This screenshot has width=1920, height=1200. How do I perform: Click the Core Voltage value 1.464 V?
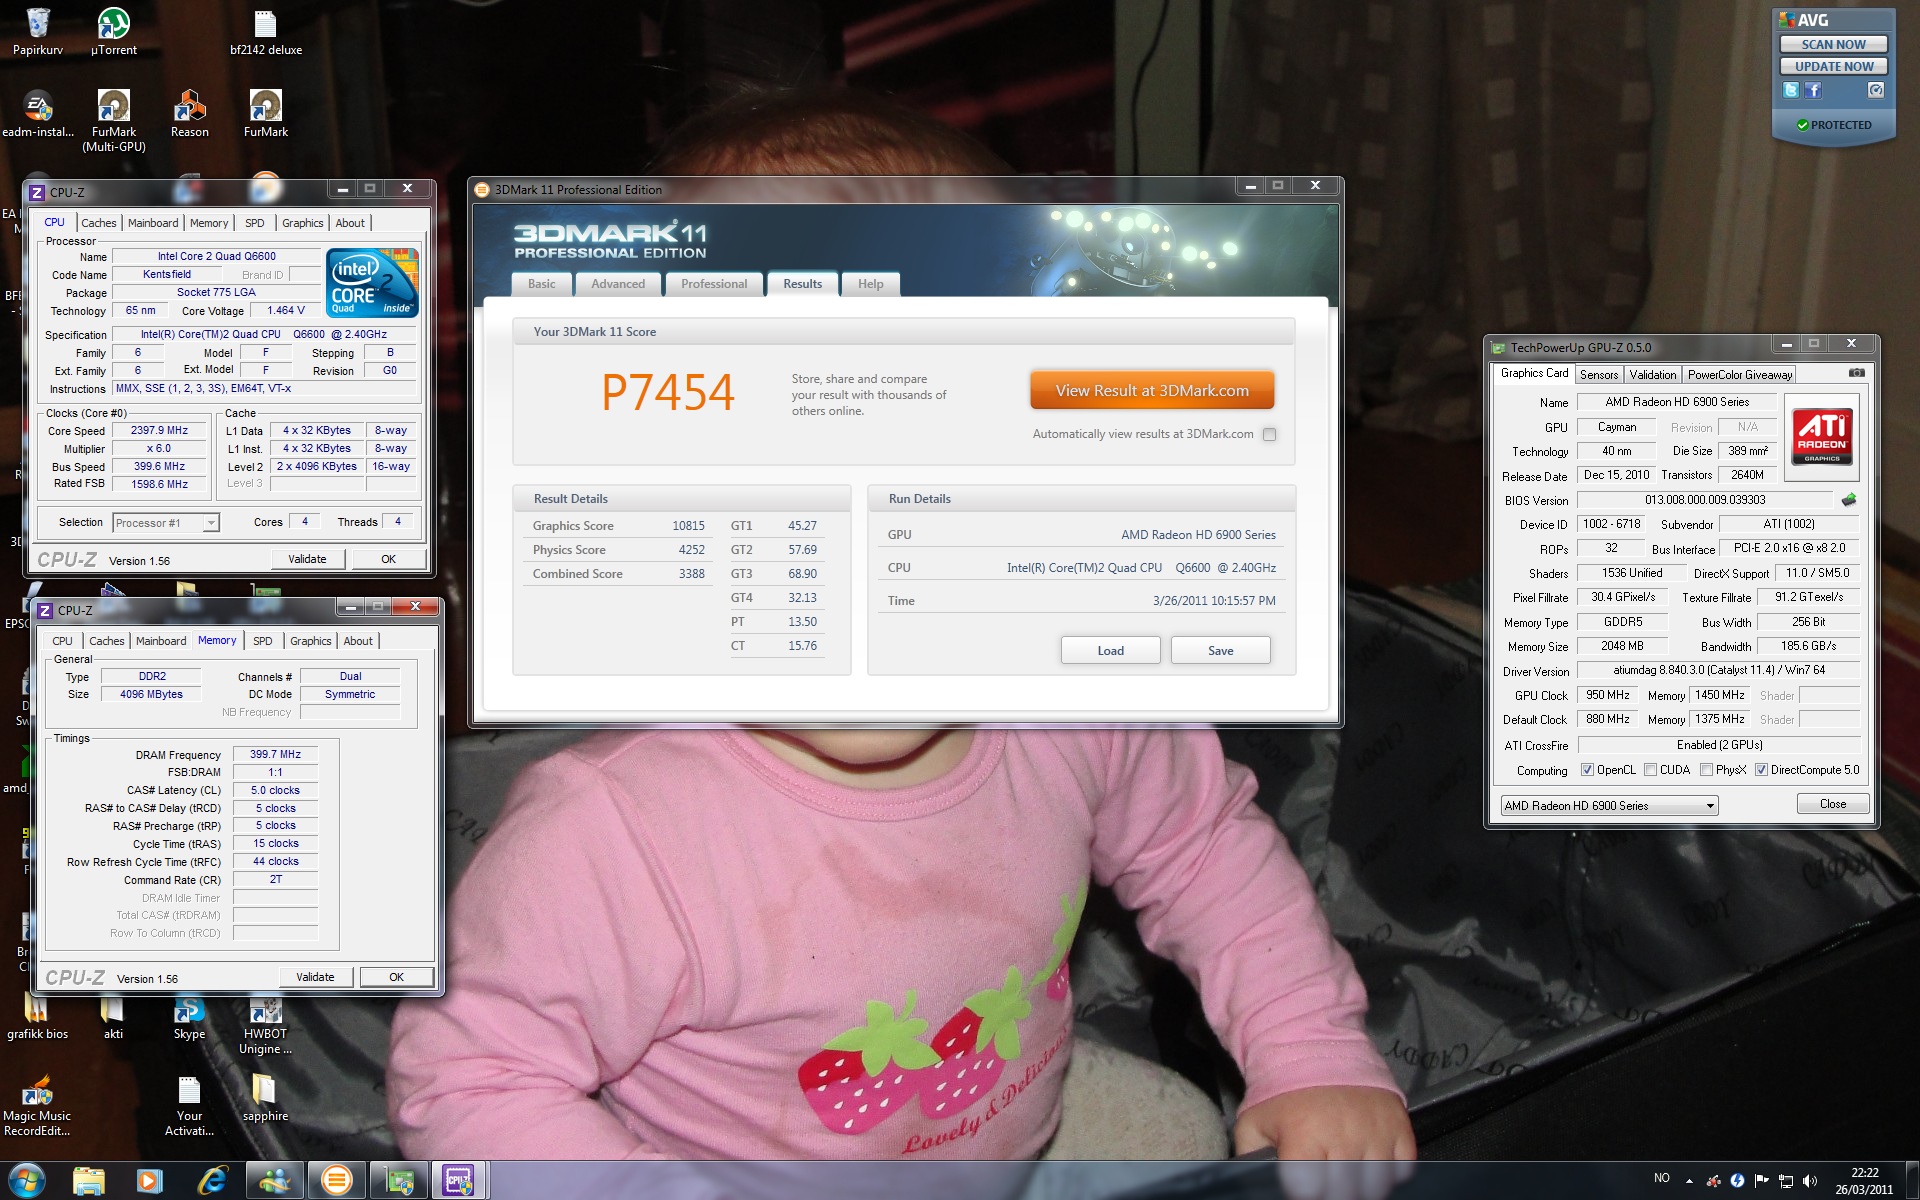286,310
